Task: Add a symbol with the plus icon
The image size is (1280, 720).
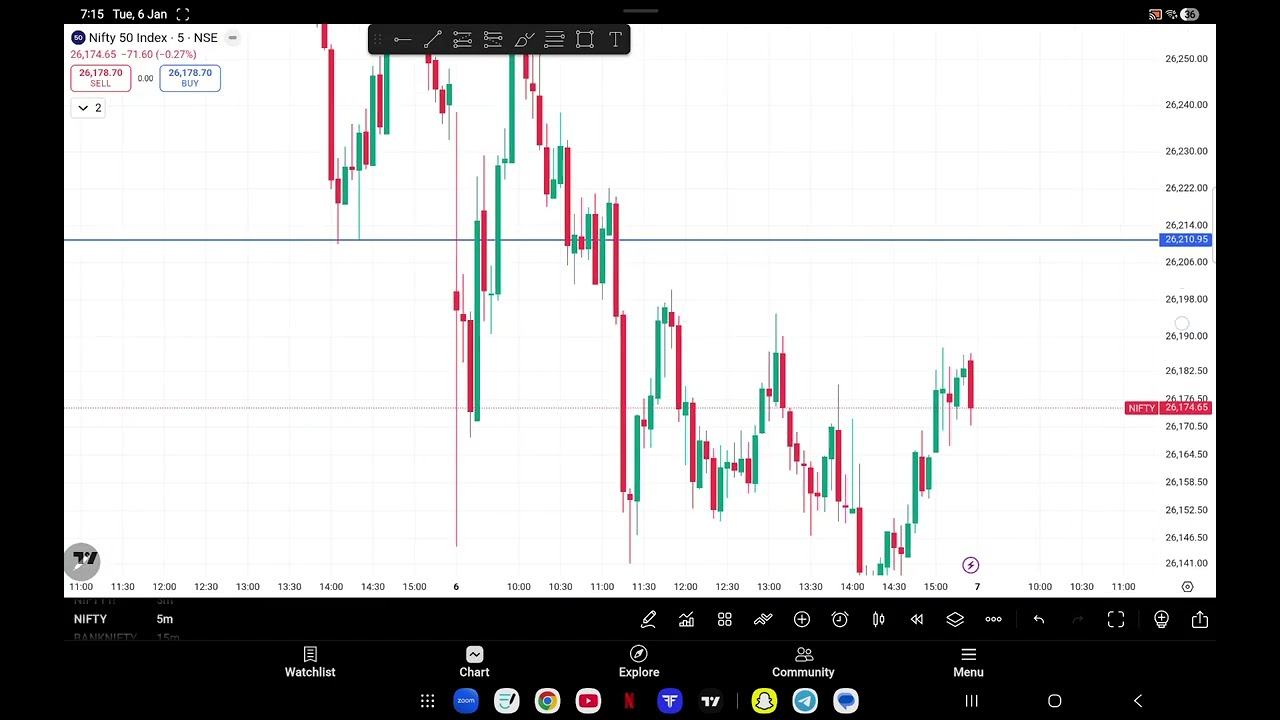Action: [801, 620]
